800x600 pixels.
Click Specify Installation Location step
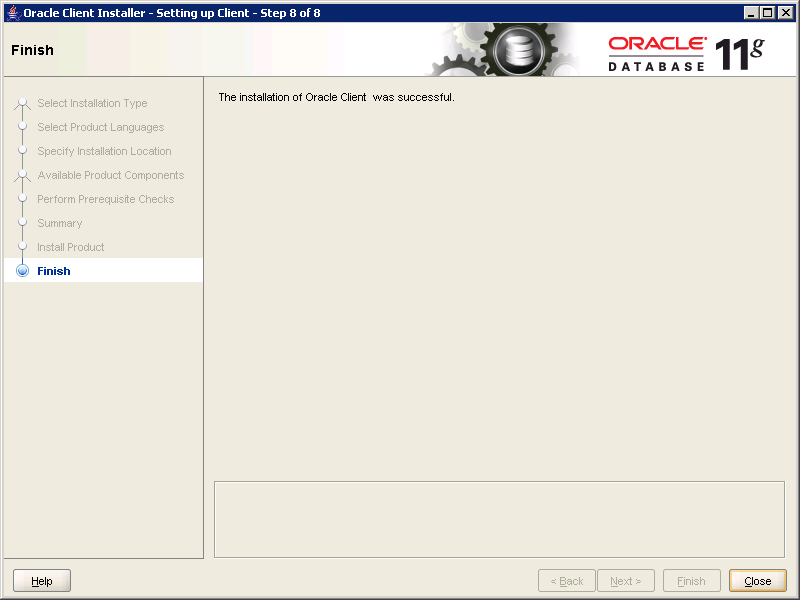pyautogui.click(x=104, y=151)
